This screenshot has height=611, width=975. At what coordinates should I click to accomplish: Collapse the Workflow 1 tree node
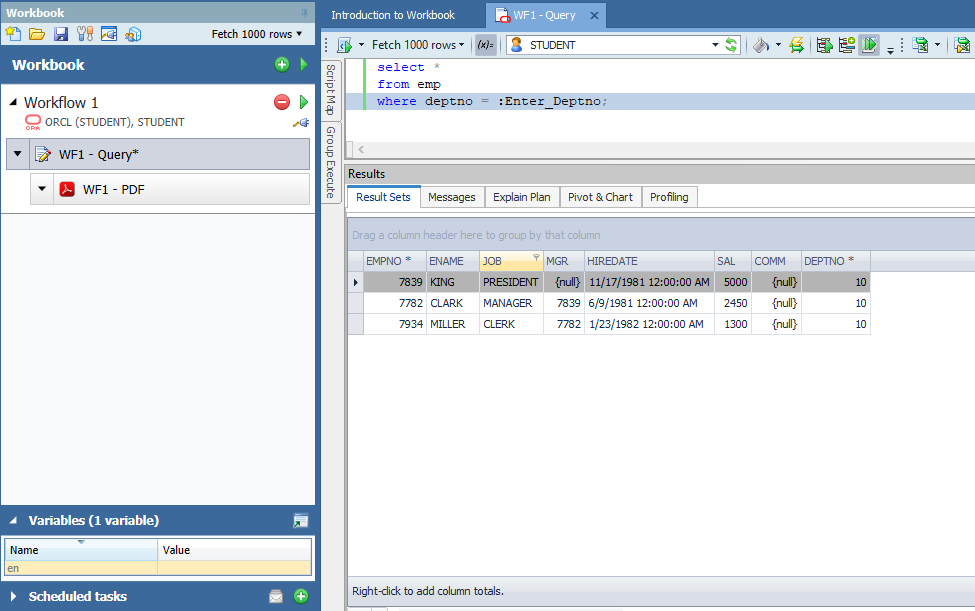(x=13, y=101)
